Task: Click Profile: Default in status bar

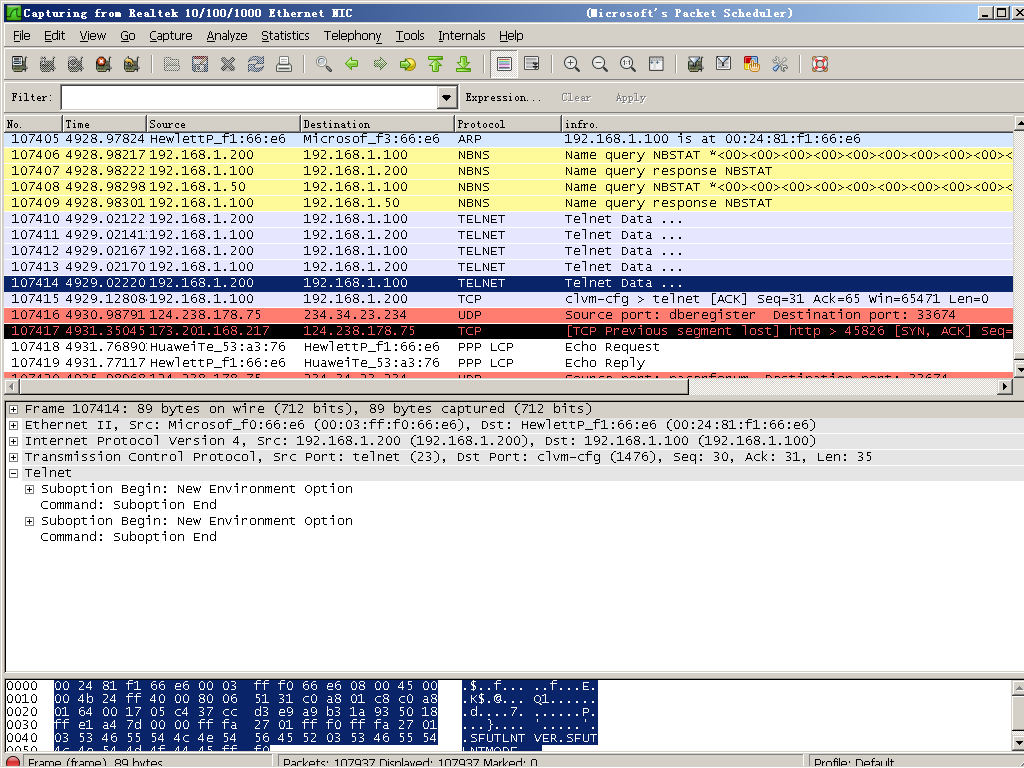Action: tap(854, 762)
